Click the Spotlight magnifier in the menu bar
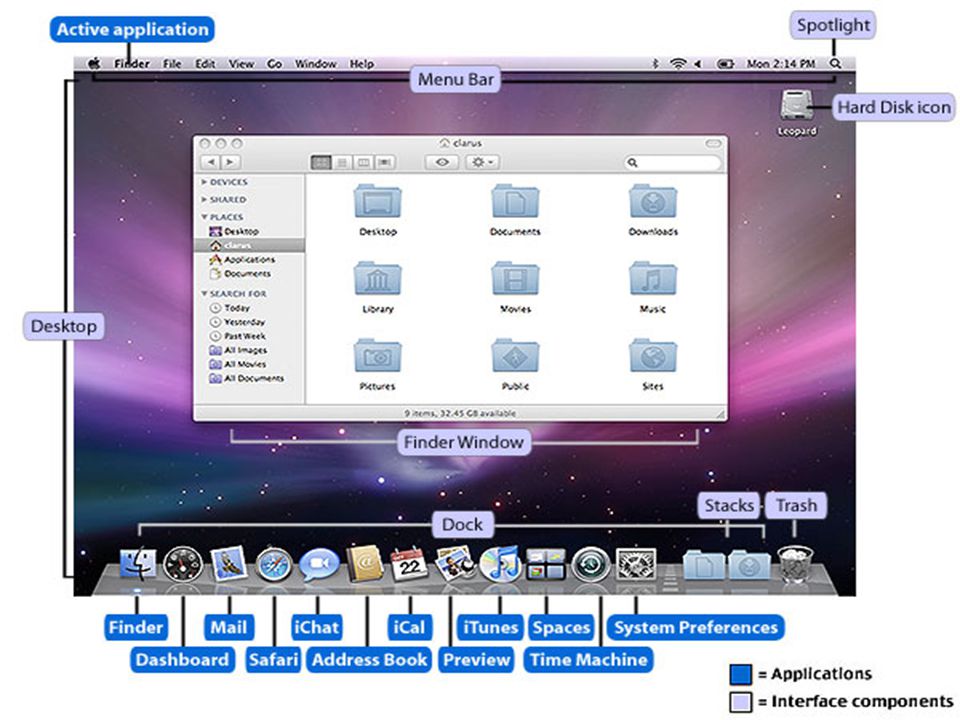 [835, 63]
